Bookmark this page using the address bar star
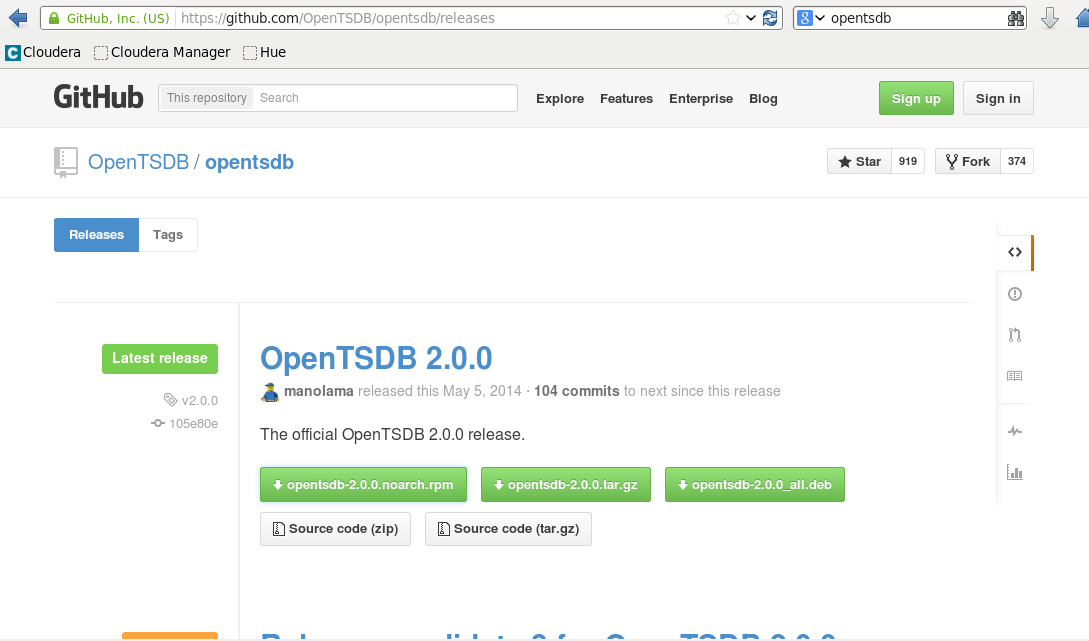The image size is (1089, 641). tap(734, 17)
